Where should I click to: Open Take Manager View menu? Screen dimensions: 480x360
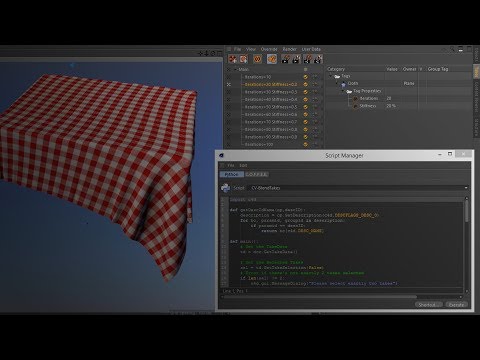click(x=251, y=49)
